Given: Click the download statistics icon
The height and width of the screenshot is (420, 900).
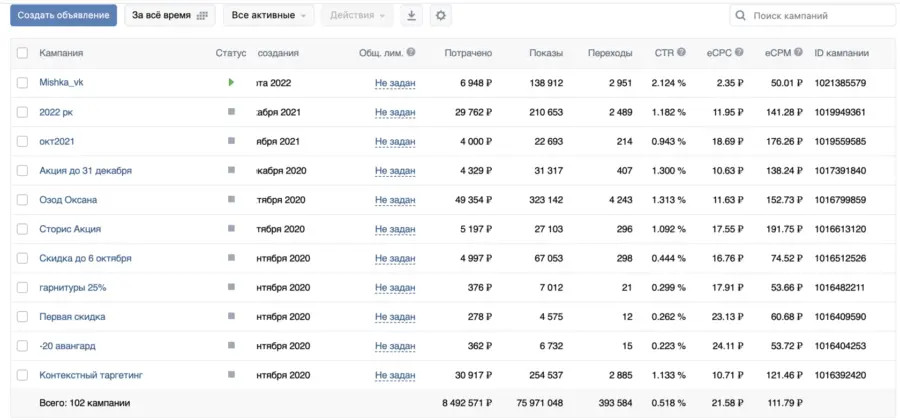Looking at the screenshot, I should point(412,16).
